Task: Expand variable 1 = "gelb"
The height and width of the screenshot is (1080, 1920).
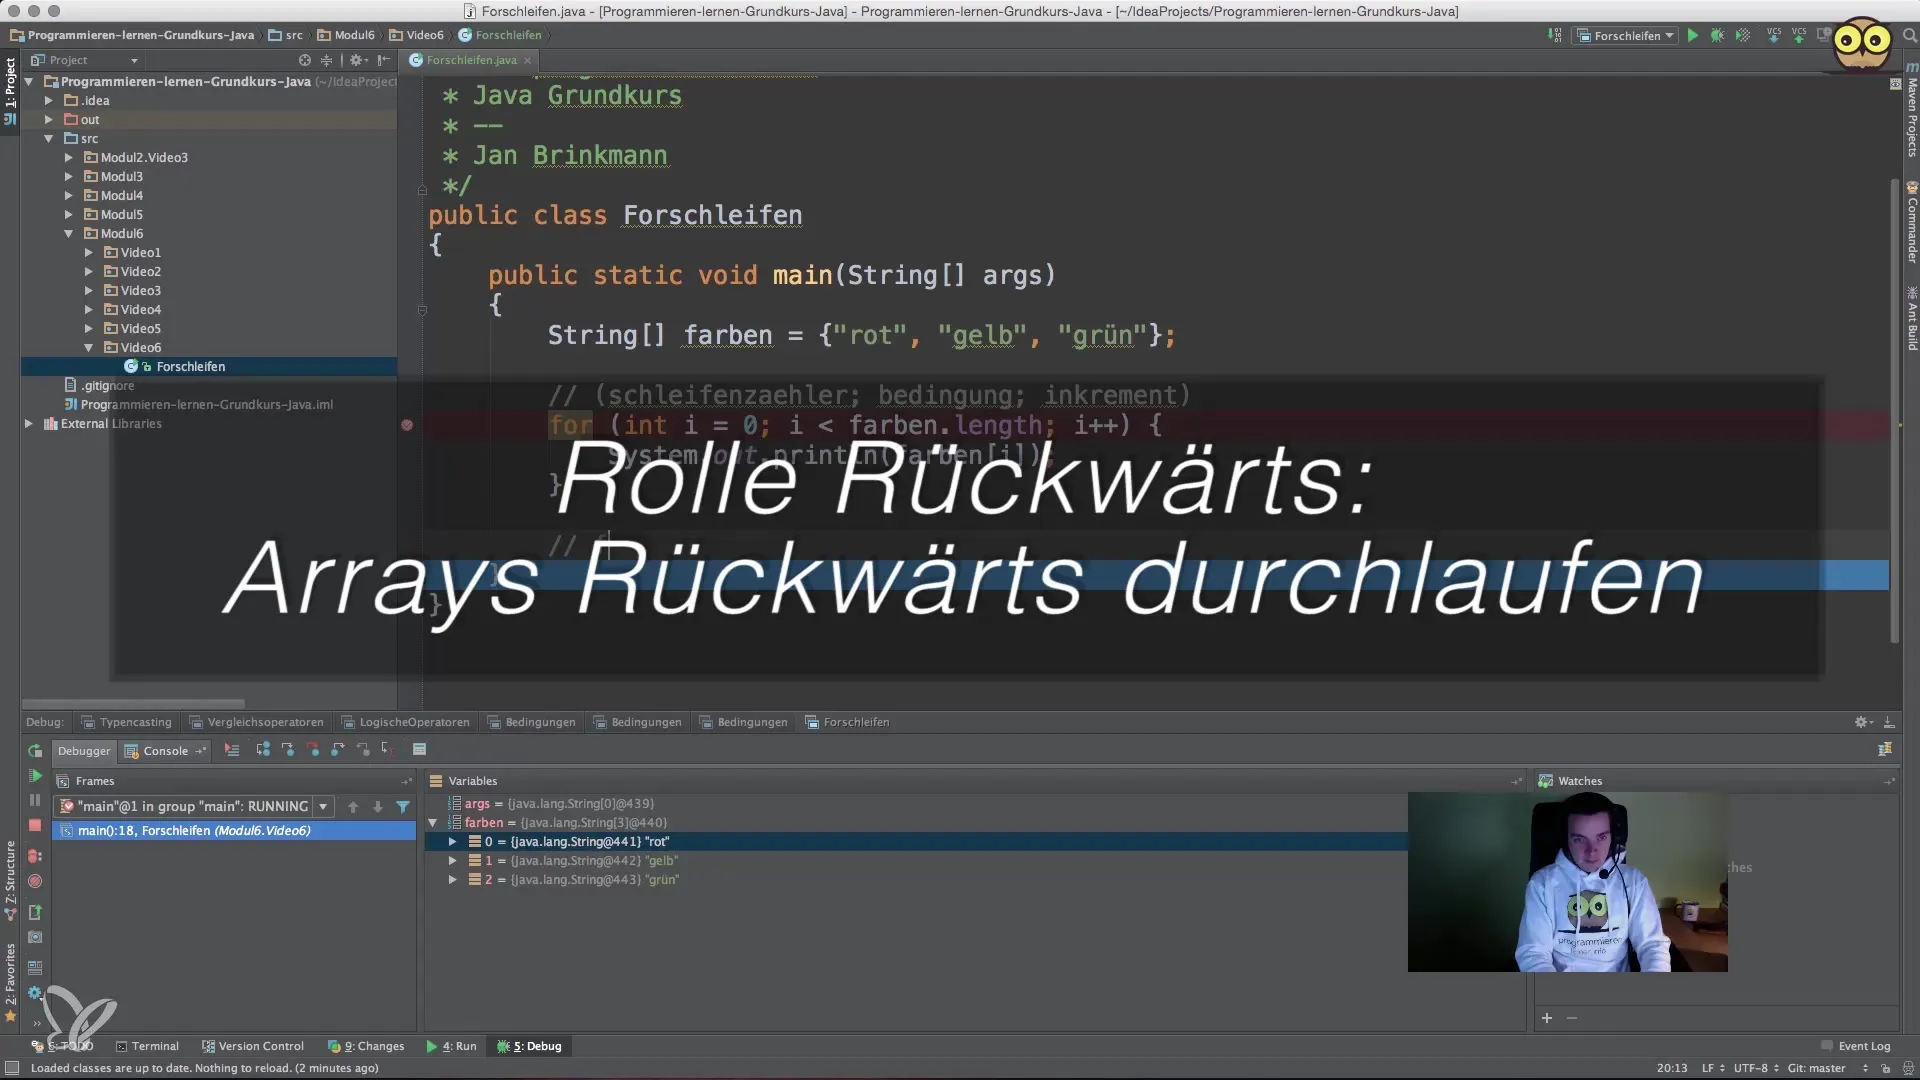Action: (x=453, y=861)
